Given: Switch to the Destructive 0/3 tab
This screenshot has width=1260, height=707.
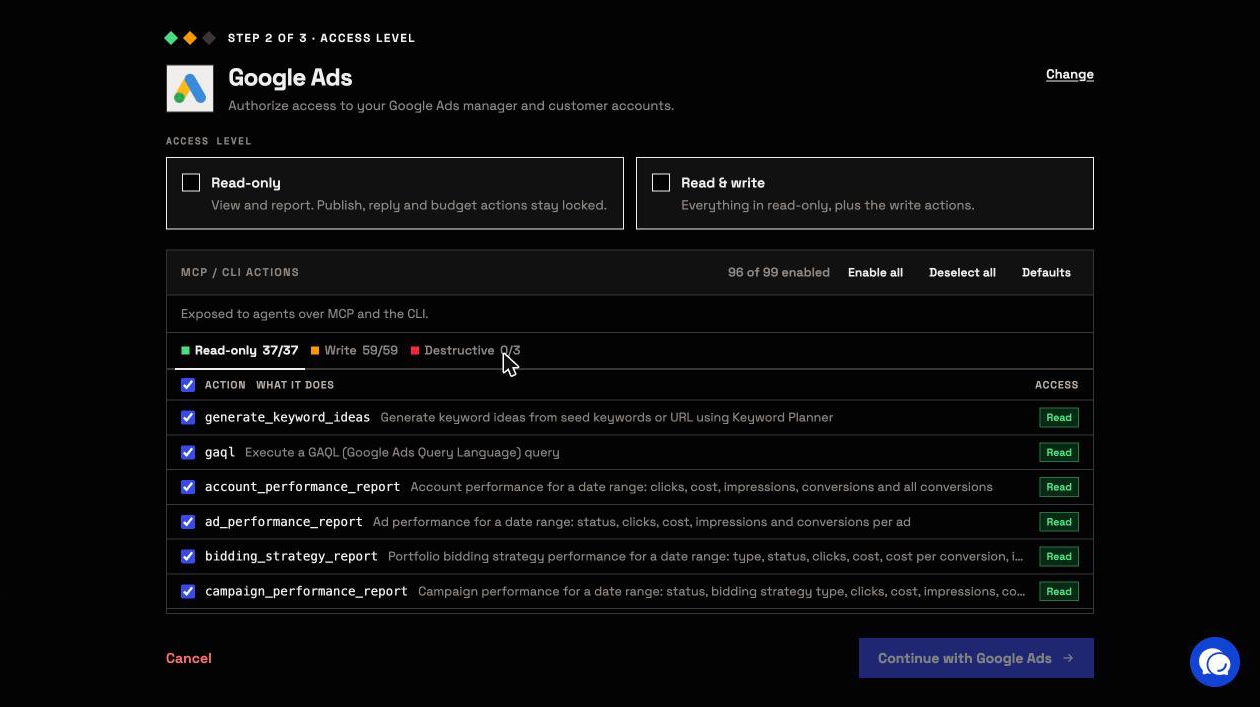Looking at the screenshot, I should [x=466, y=351].
